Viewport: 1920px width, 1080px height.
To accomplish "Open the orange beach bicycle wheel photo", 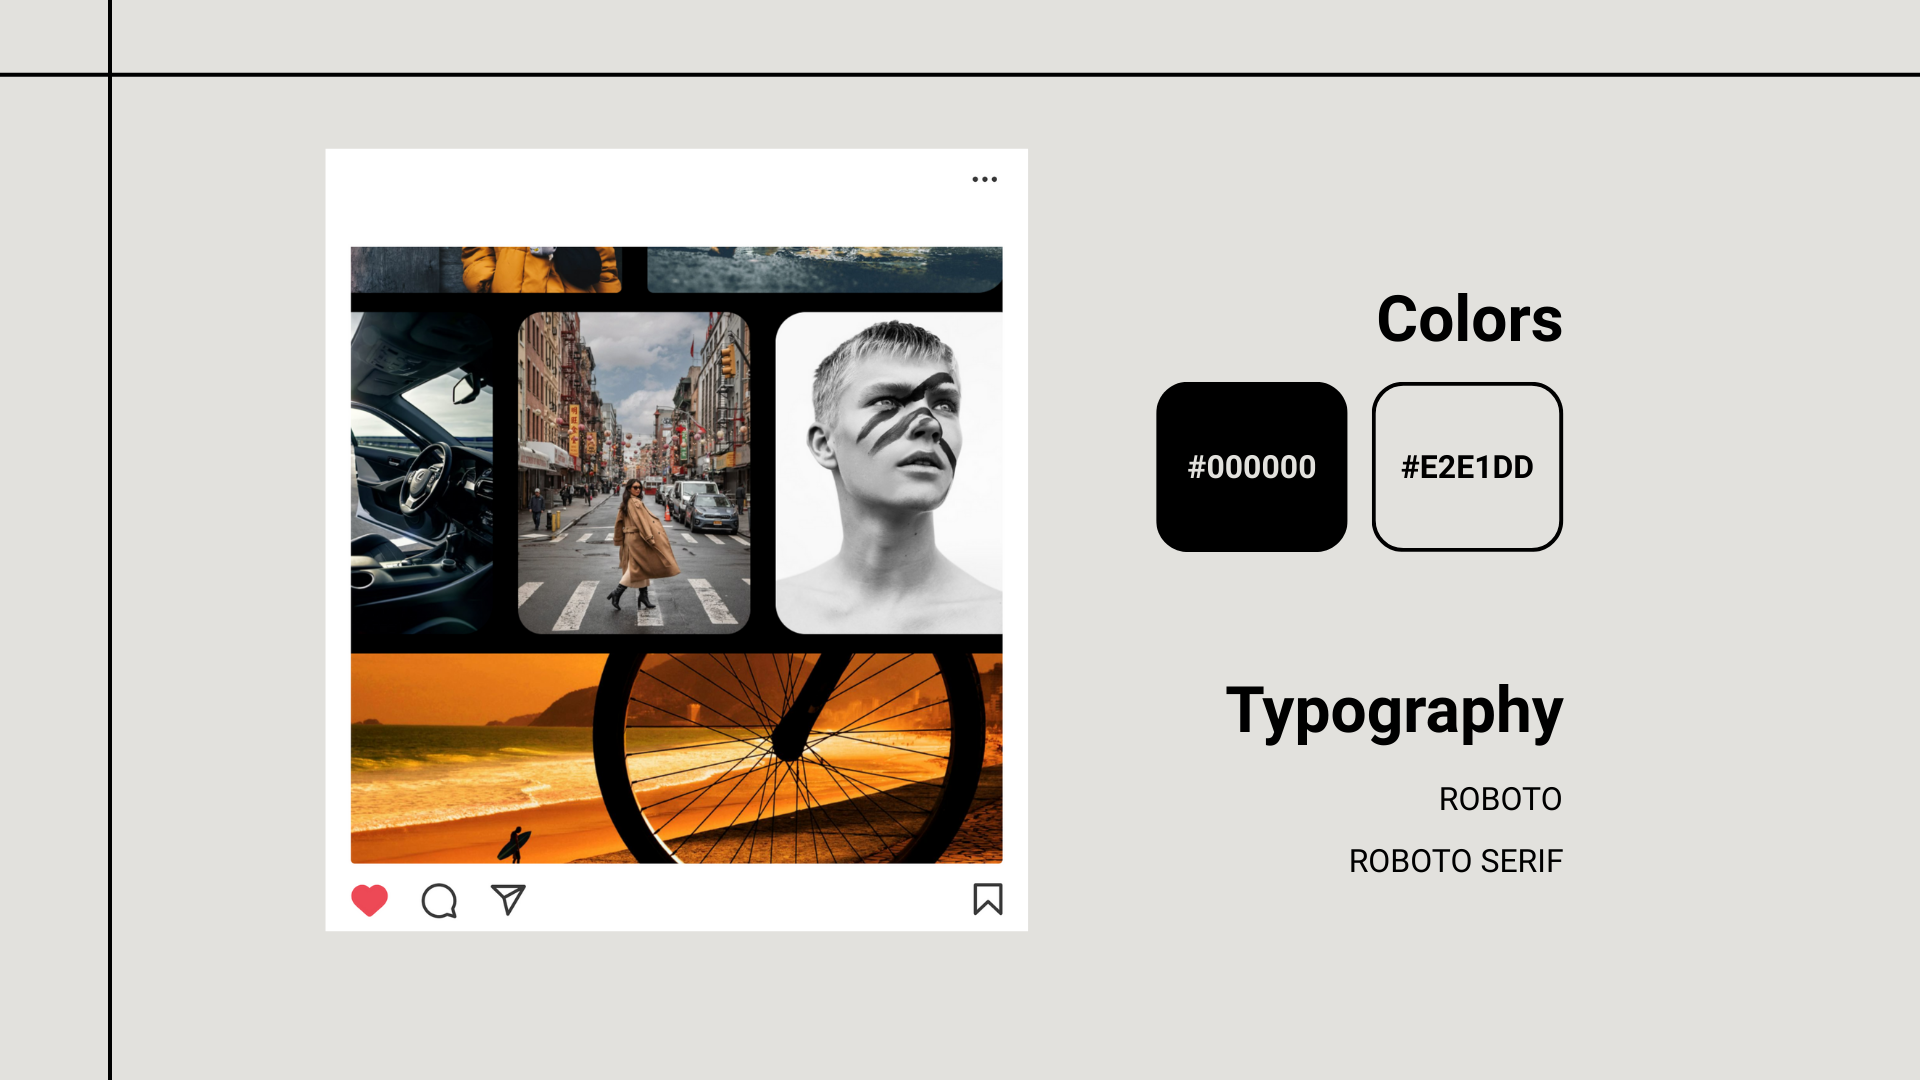I will pos(676,758).
